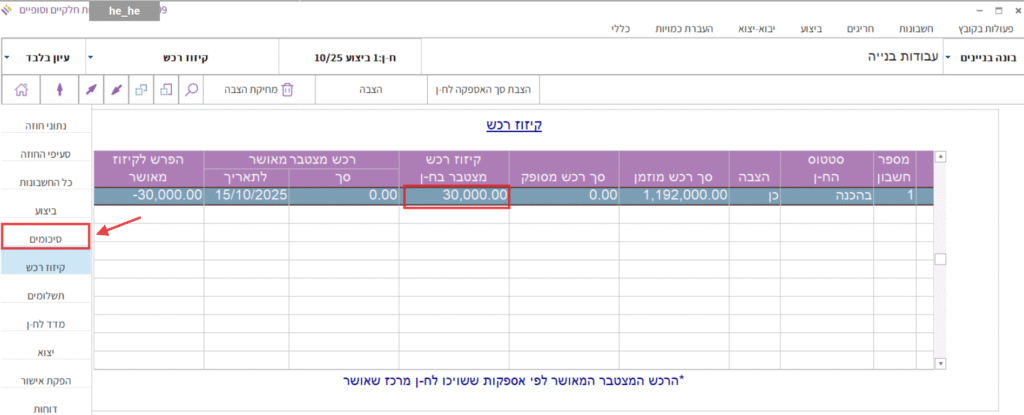Image resolution: width=1024 pixels, height=415 pixels.
Task: Click the home icon in the toolbar
Action: coord(22,89)
